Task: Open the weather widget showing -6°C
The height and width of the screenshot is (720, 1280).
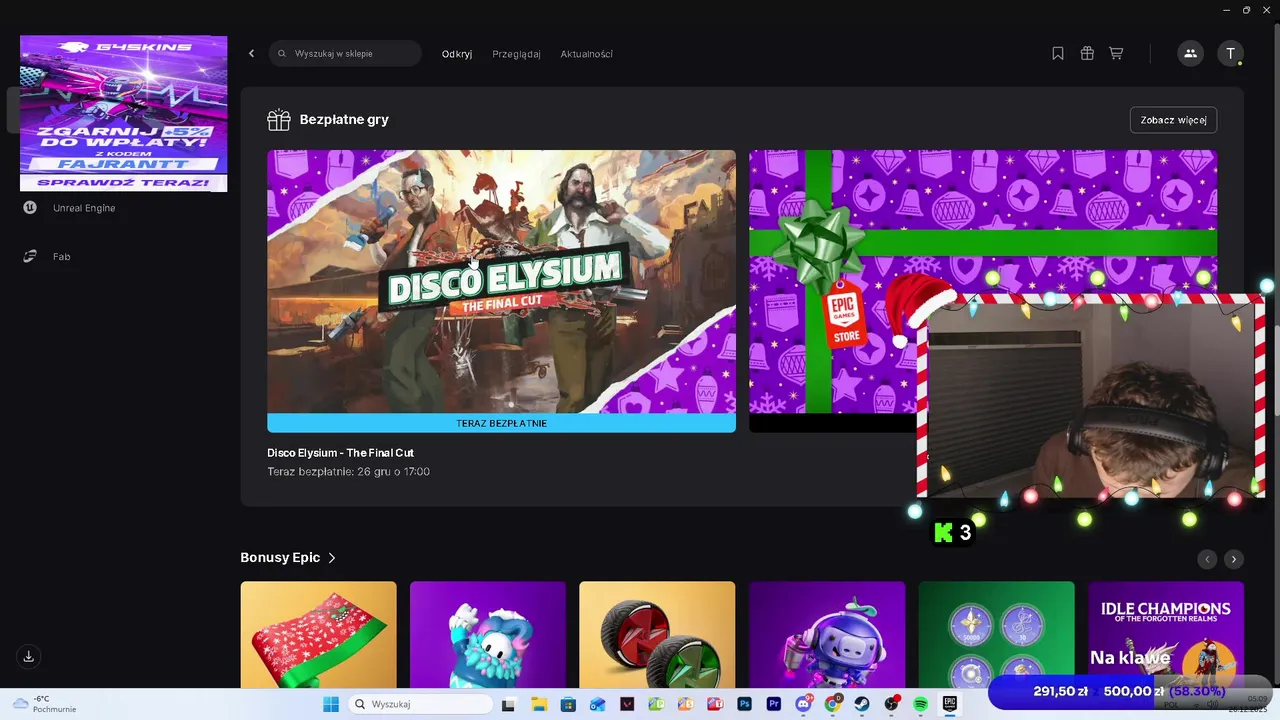Action: [x=45, y=704]
